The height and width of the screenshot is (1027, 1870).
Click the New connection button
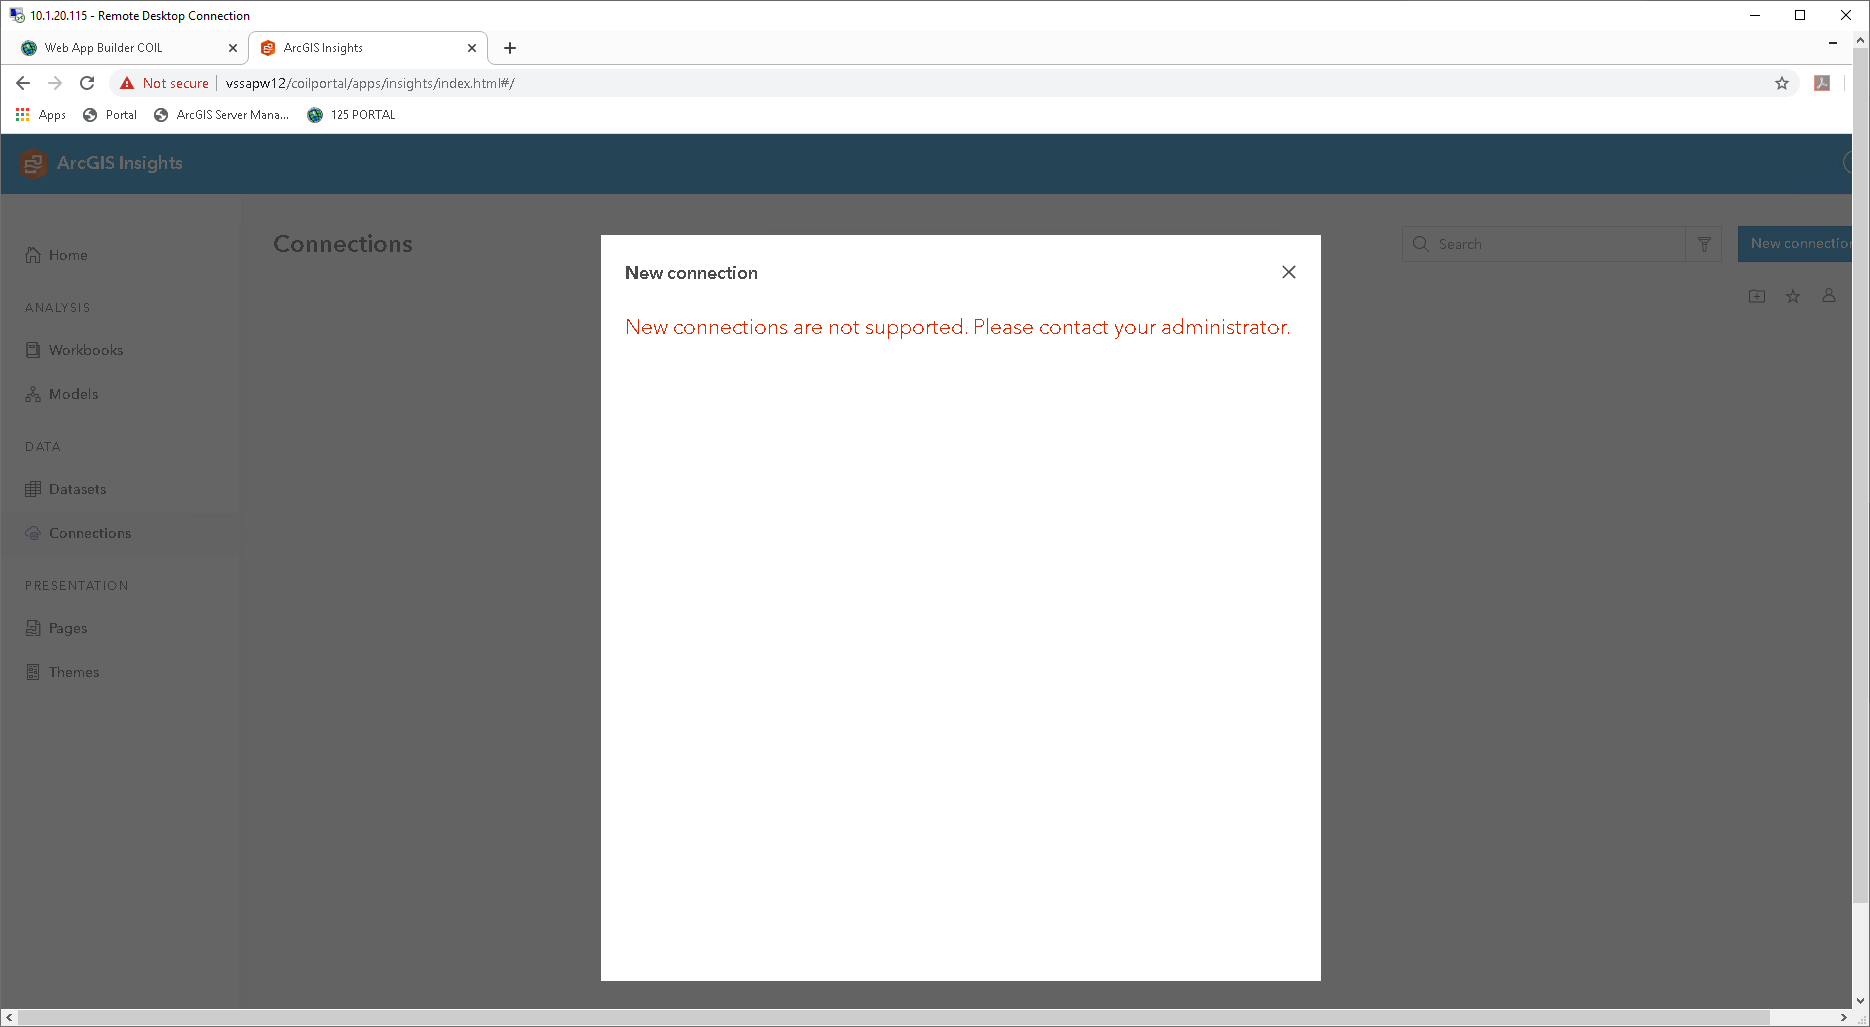[1795, 244]
